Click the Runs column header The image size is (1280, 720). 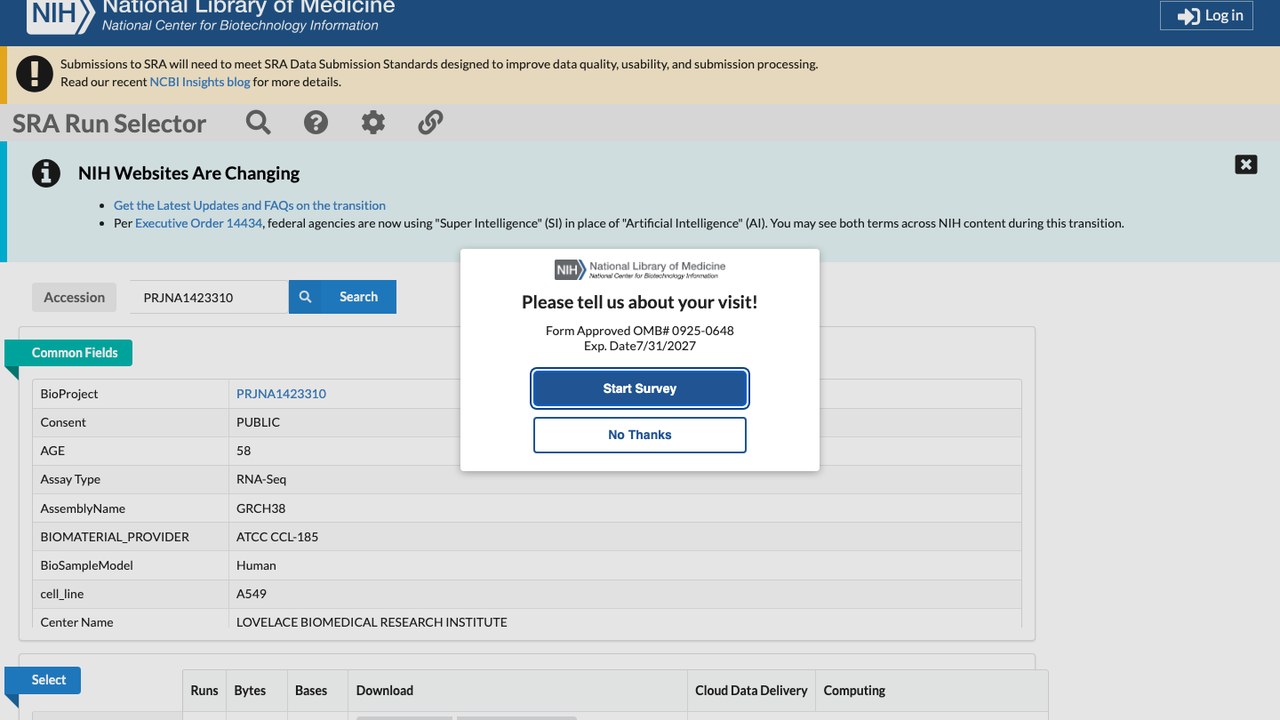[204, 690]
